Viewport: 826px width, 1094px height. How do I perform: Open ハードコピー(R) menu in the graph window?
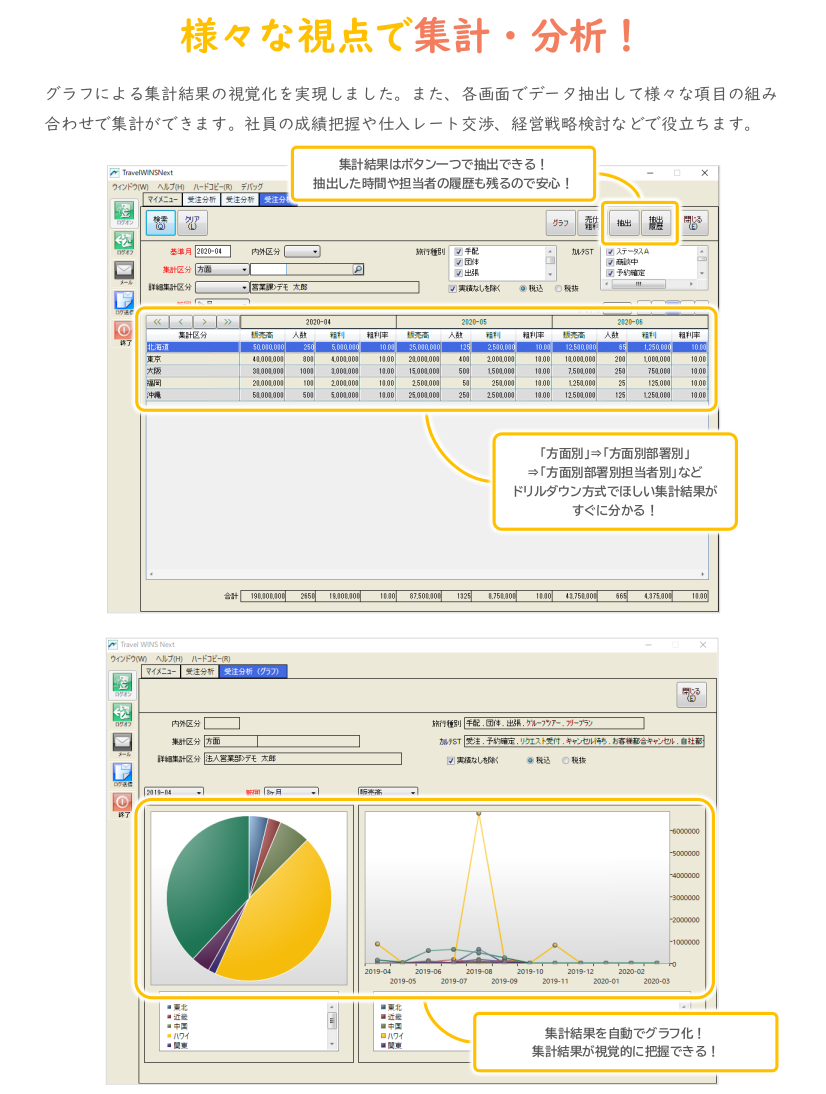click(211, 659)
